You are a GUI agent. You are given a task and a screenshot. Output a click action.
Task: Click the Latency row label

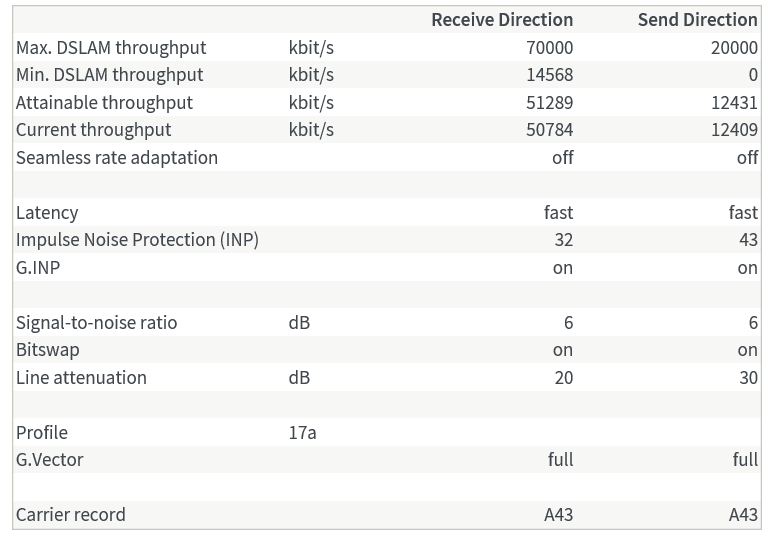click(x=47, y=212)
